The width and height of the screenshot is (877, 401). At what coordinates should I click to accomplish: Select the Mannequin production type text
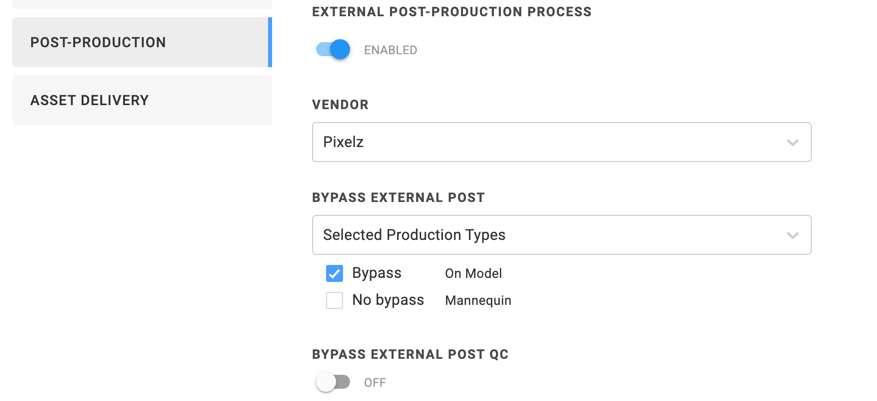478,301
